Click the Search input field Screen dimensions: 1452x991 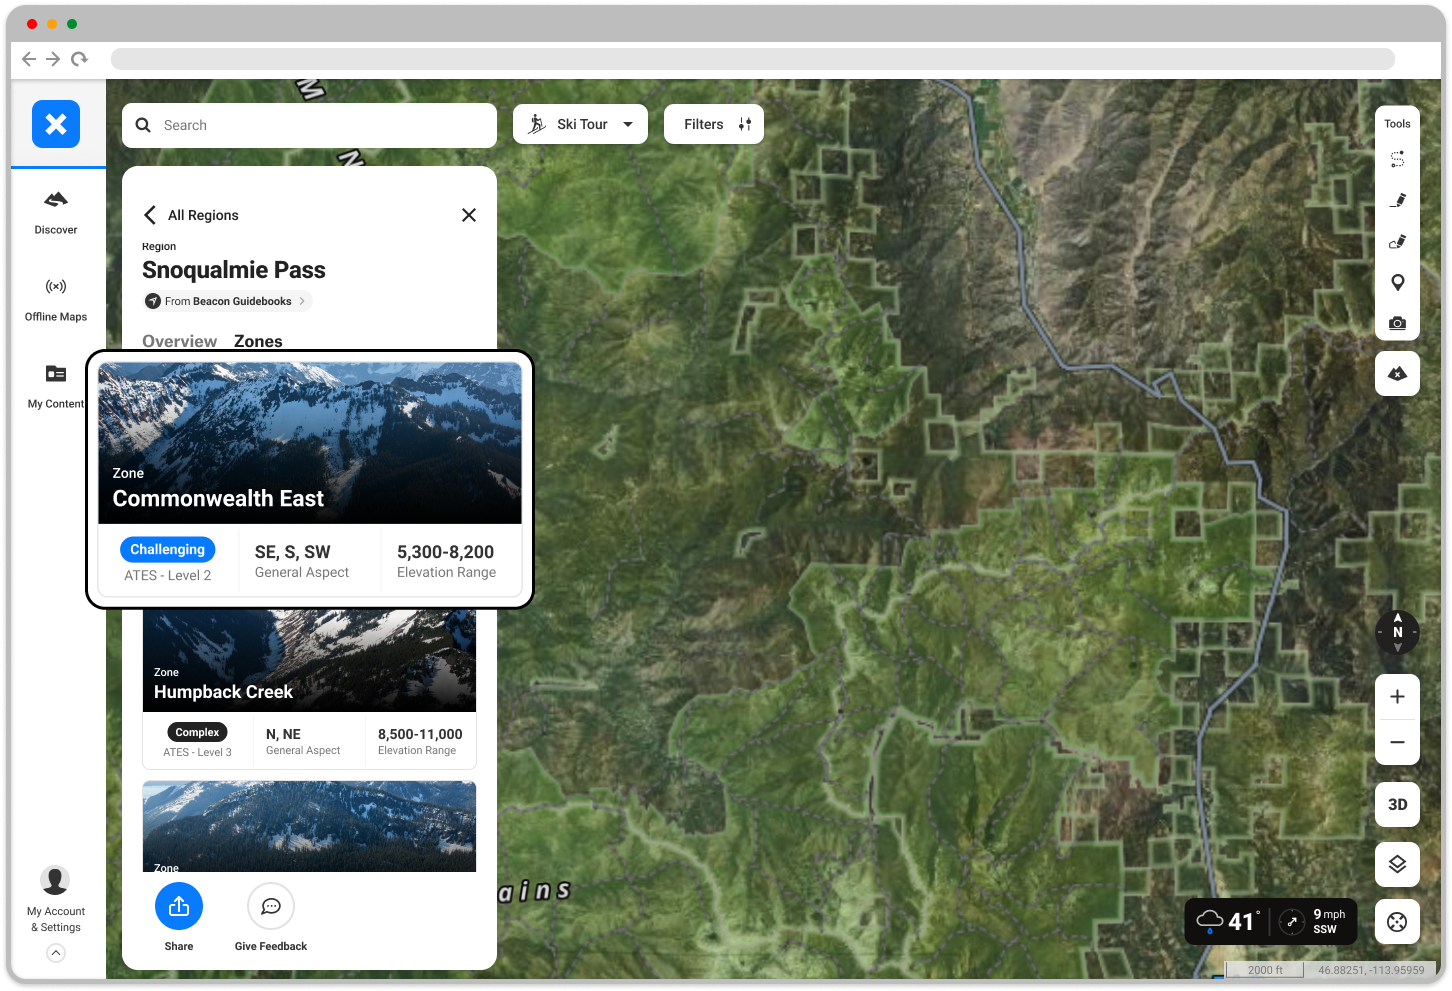pos(309,125)
